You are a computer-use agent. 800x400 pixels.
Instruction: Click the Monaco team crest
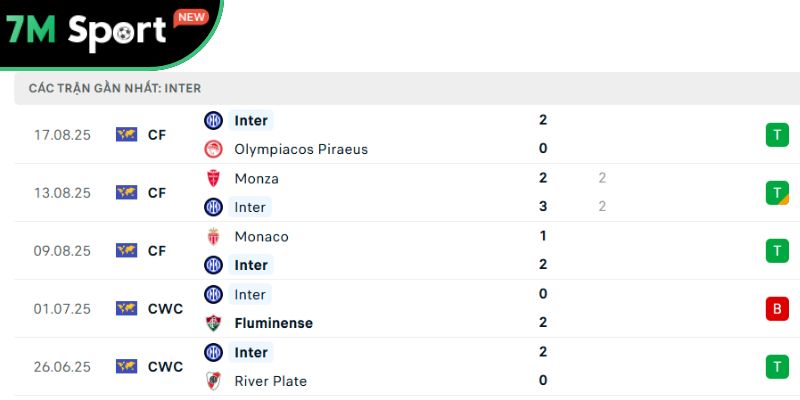coord(213,237)
